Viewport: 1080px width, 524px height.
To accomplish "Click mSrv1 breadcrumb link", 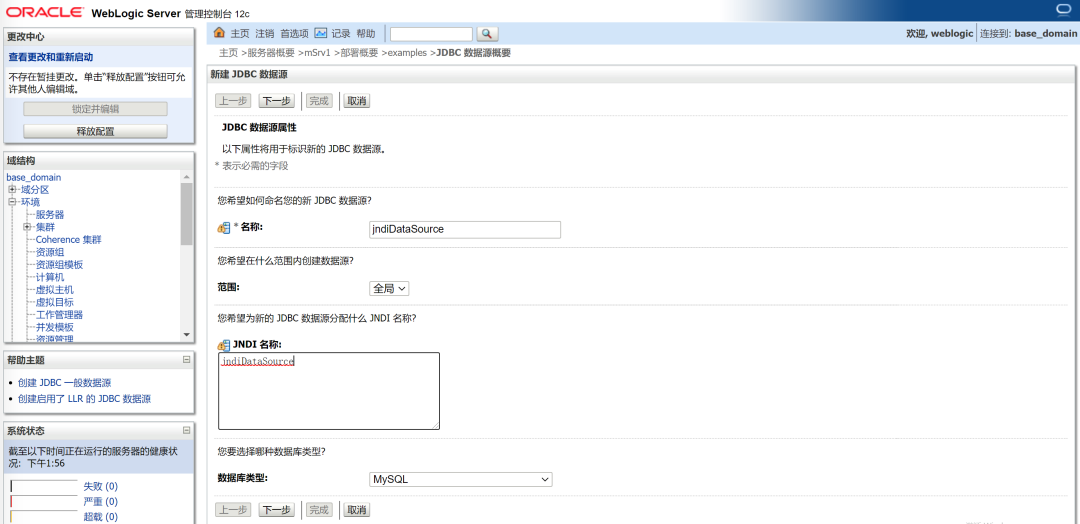I will point(318,53).
